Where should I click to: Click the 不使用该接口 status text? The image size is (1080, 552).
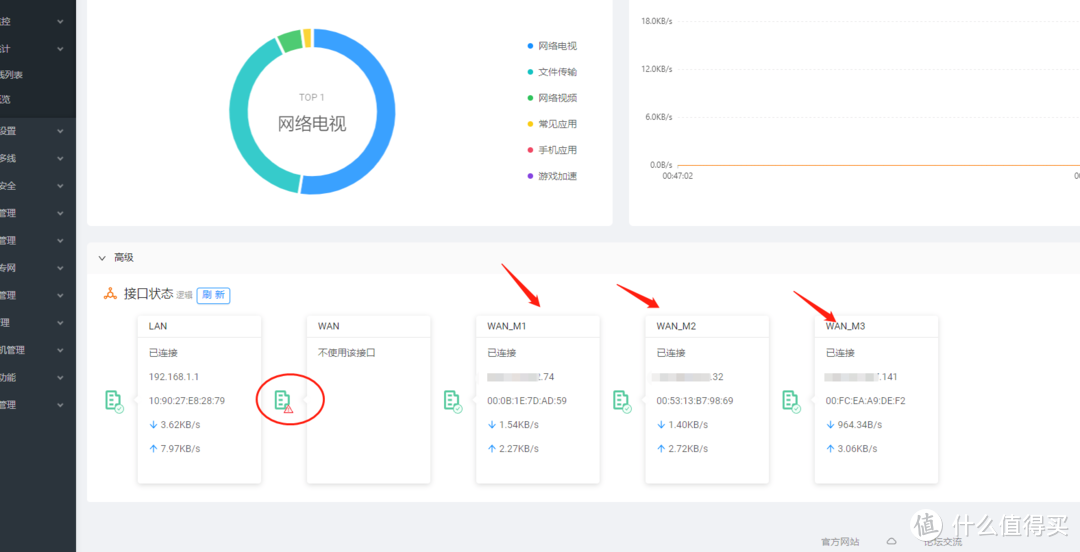pyautogui.click(x=346, y=353)
